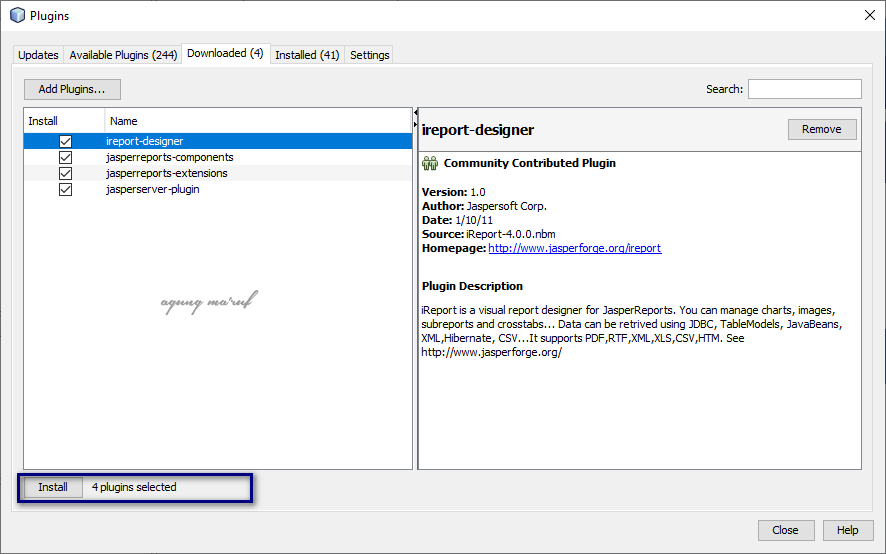Collapse split pane with left arrow
The height and width of the screenshot is (554, 886).
tap(415, 113)
